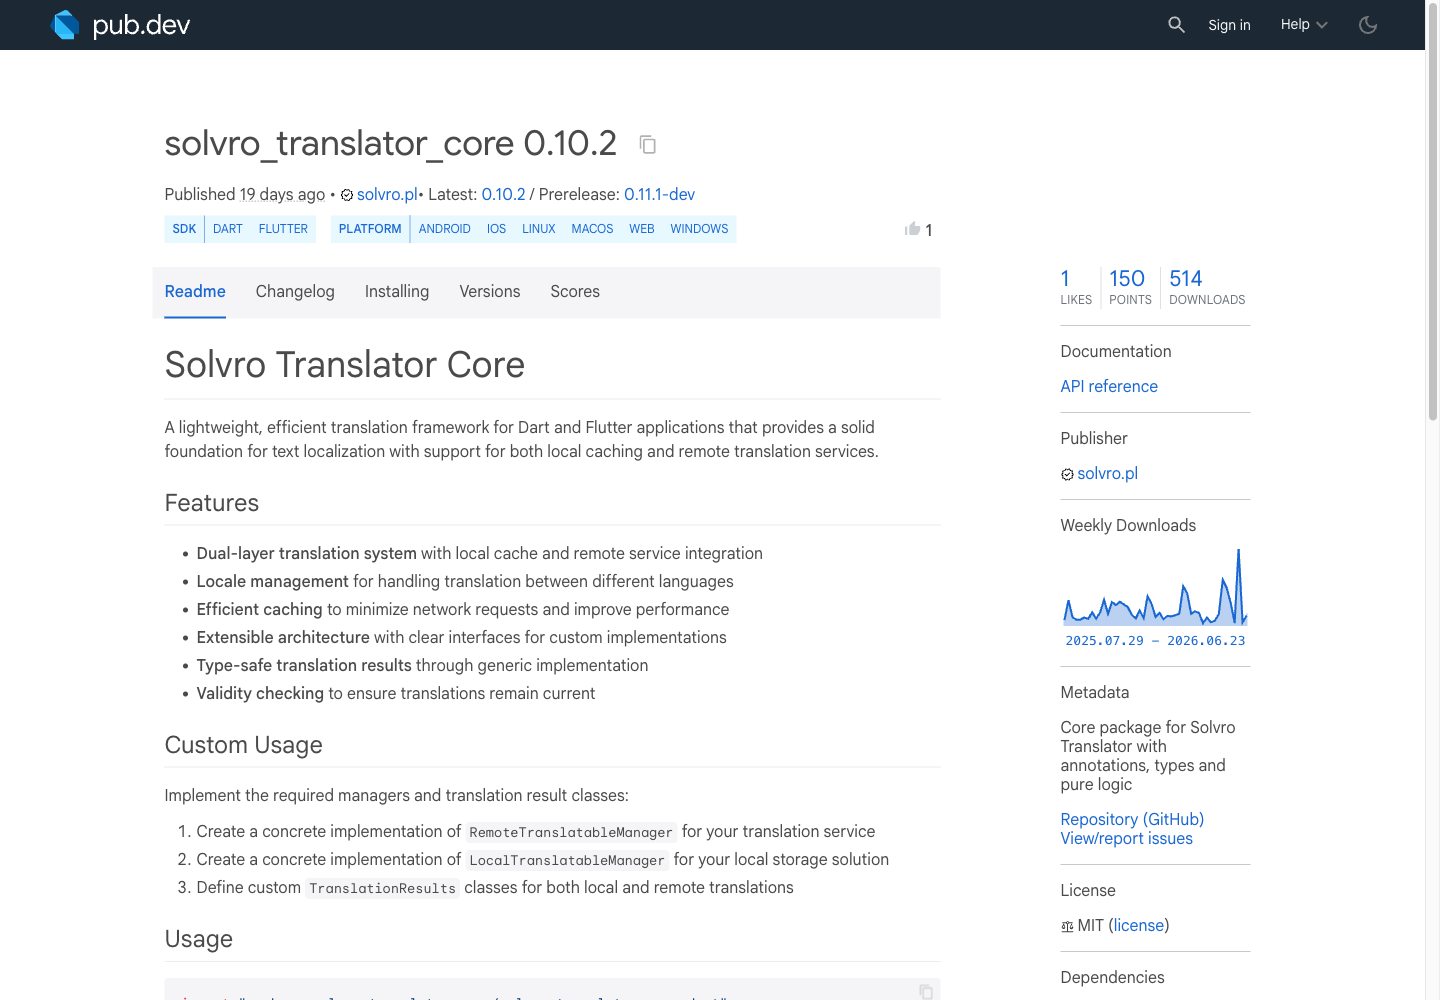Open the 514 DOWNLOADS score

pos(1207,287)
